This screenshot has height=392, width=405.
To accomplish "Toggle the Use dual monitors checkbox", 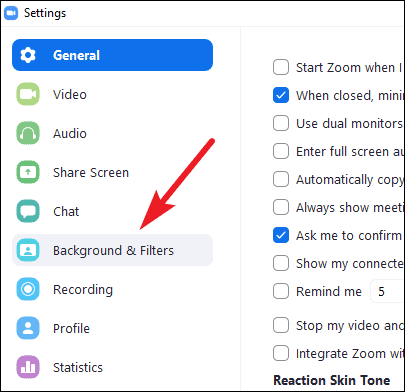I will click(281, 123).
